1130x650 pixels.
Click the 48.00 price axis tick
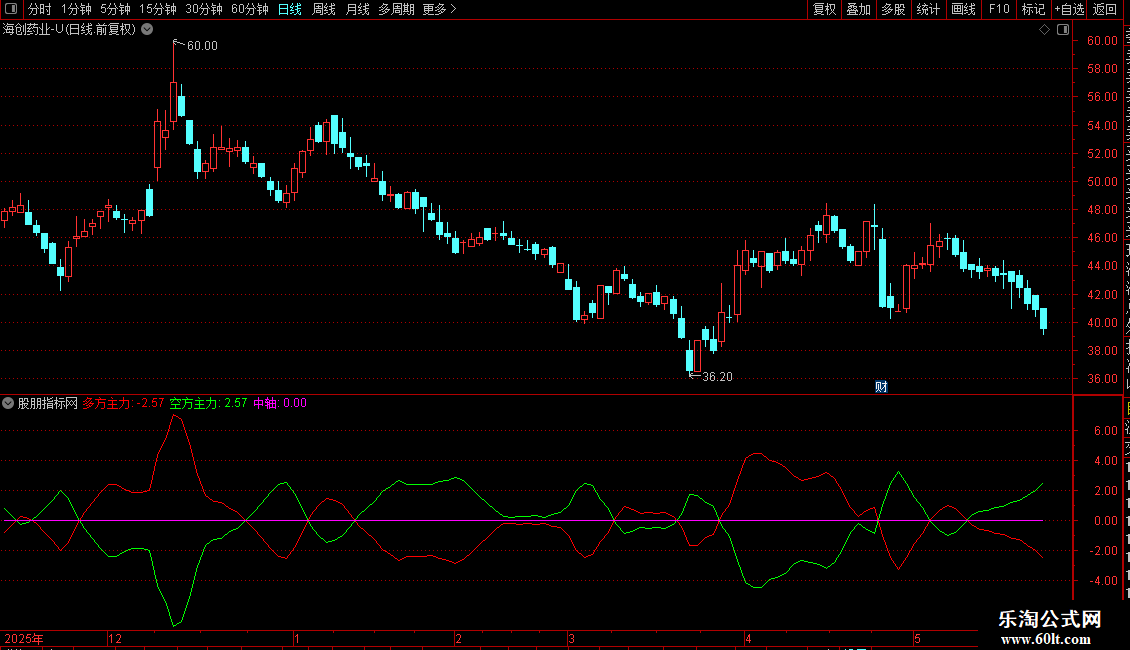tap(1103, 210)
